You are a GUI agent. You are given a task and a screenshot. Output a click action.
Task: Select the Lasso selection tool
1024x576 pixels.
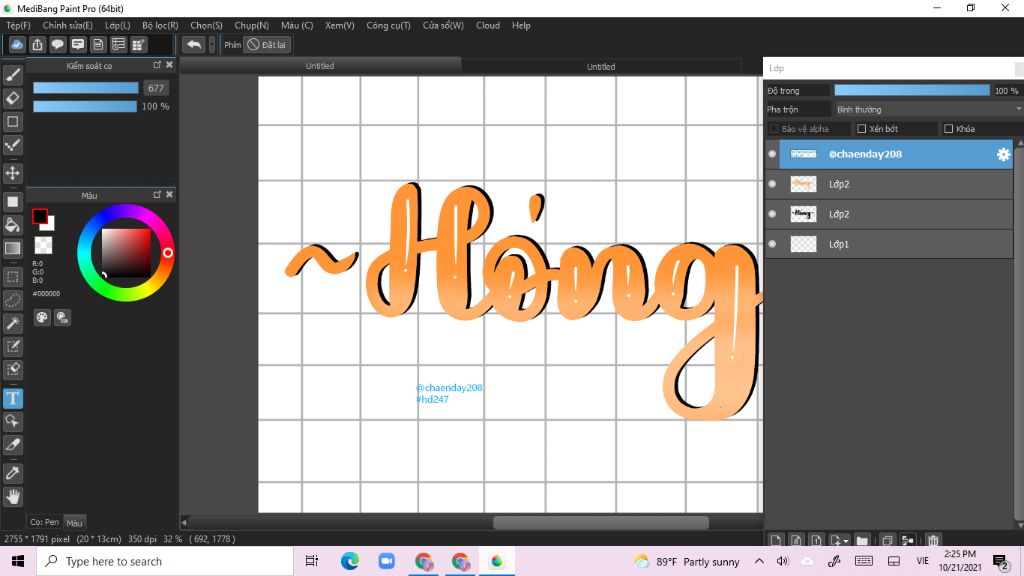(x=12, y=300)
